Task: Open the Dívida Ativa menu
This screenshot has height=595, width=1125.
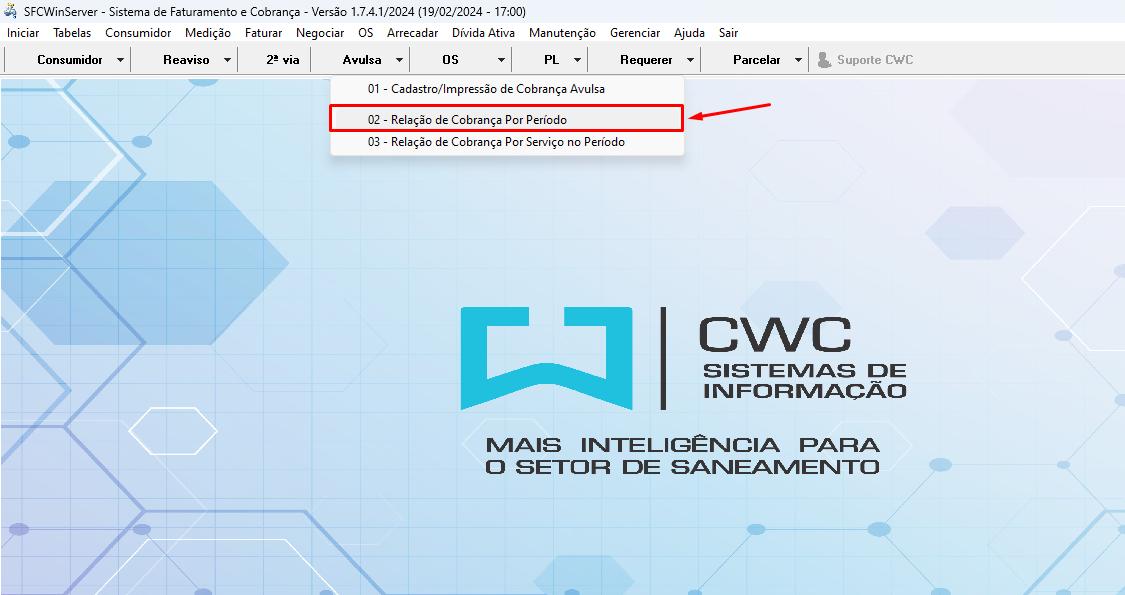Action: tap(483, 33)
